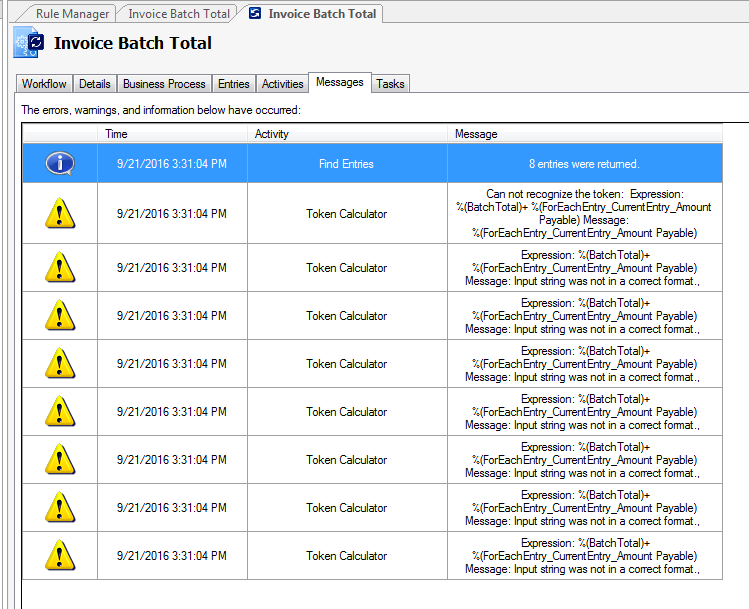Click the blue info icon in first row
The image size is (749, 609).
[60, 163]
